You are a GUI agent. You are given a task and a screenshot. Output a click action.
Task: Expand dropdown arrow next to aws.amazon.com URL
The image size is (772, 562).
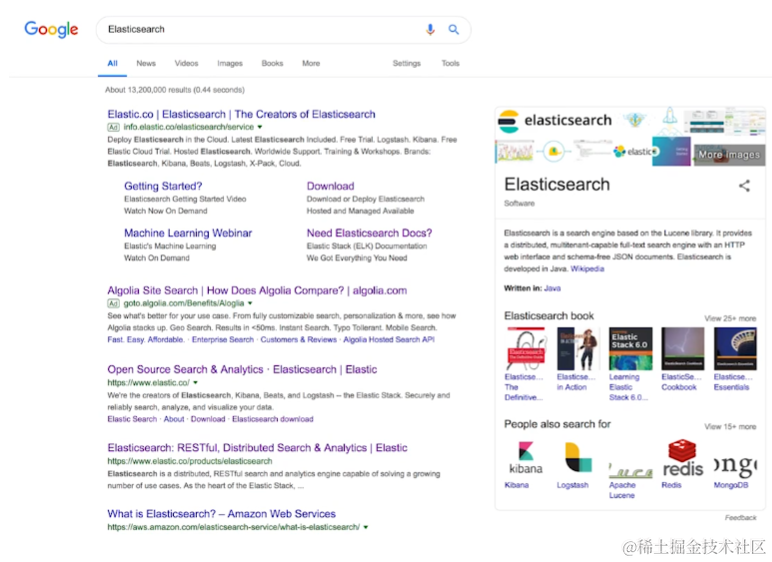pos(365,527)
